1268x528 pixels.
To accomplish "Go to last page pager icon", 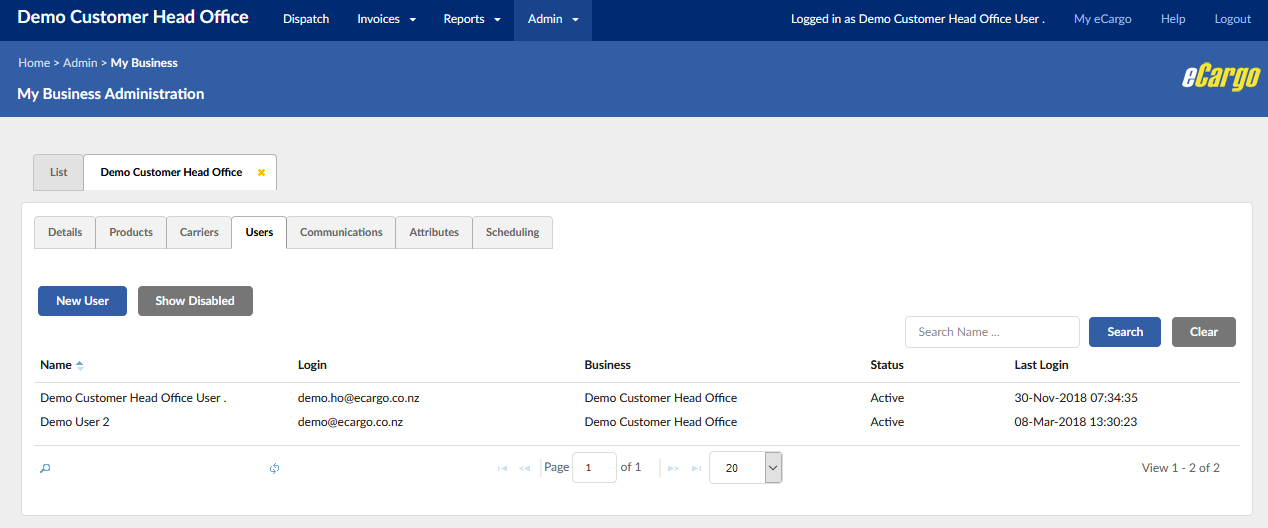I will point(696,468).
